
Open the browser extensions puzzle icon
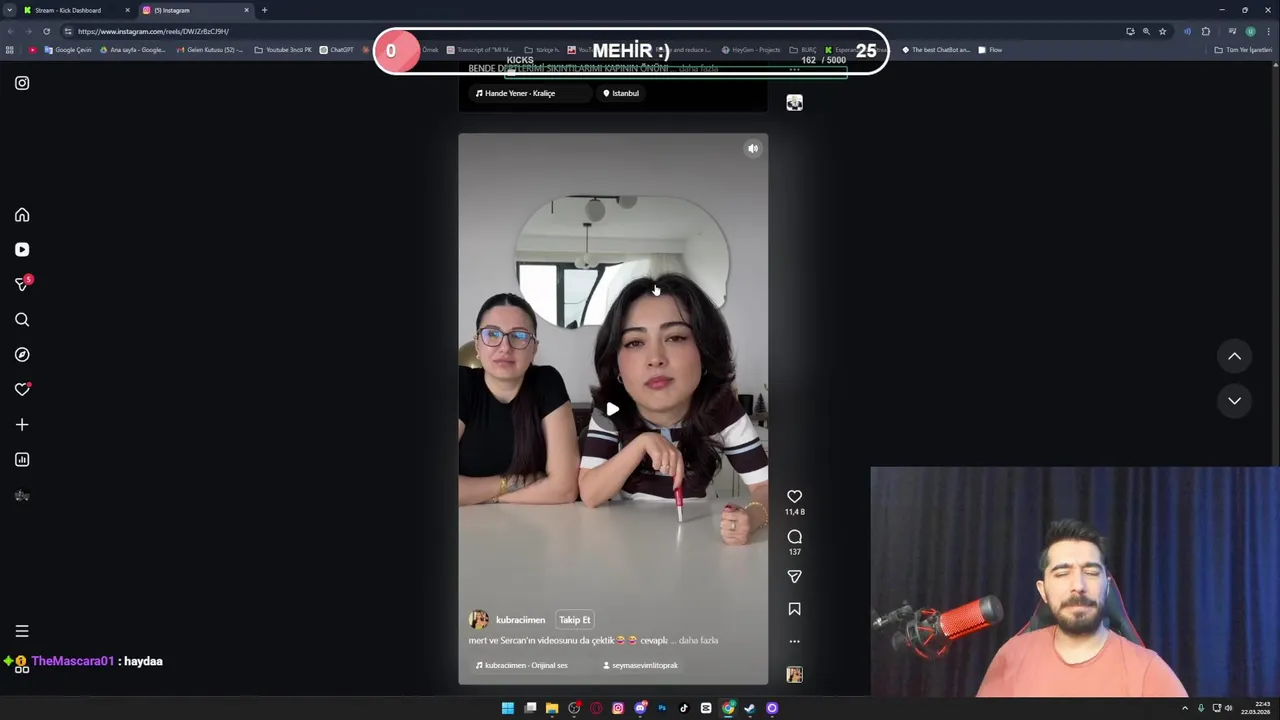coord(1205,31)
